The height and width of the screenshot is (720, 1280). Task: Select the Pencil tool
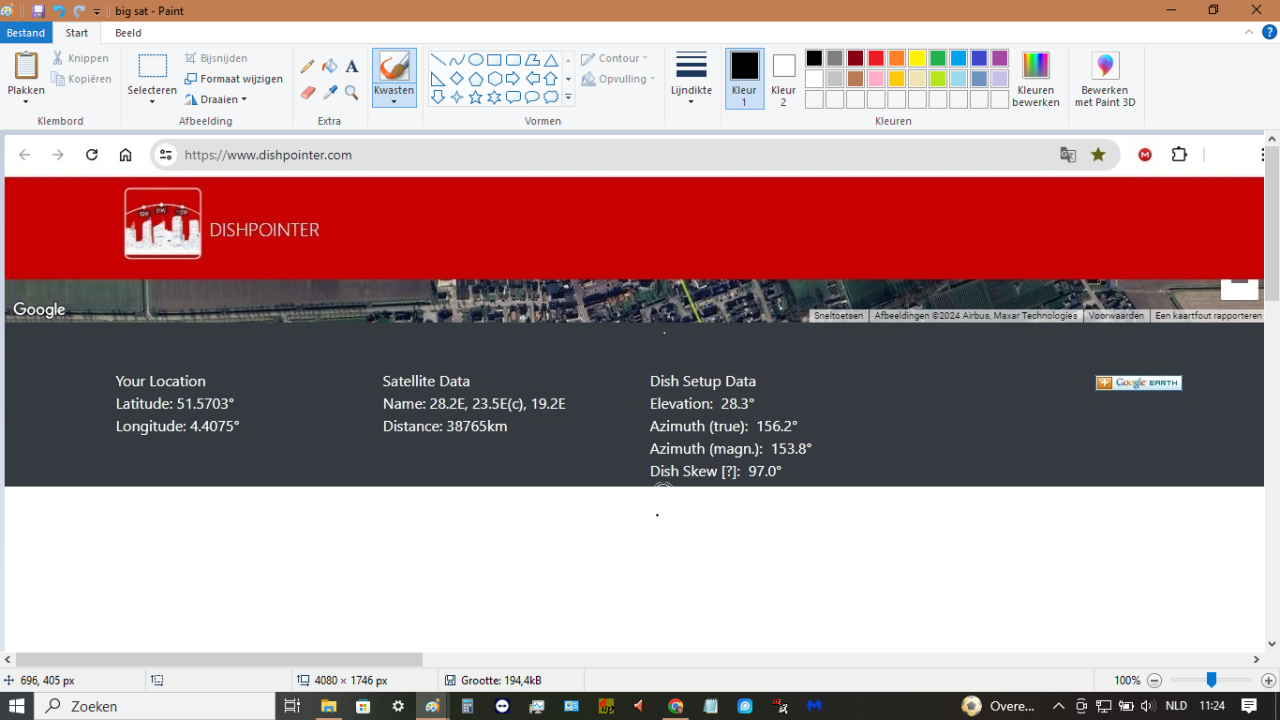click(x=307, y=64)
